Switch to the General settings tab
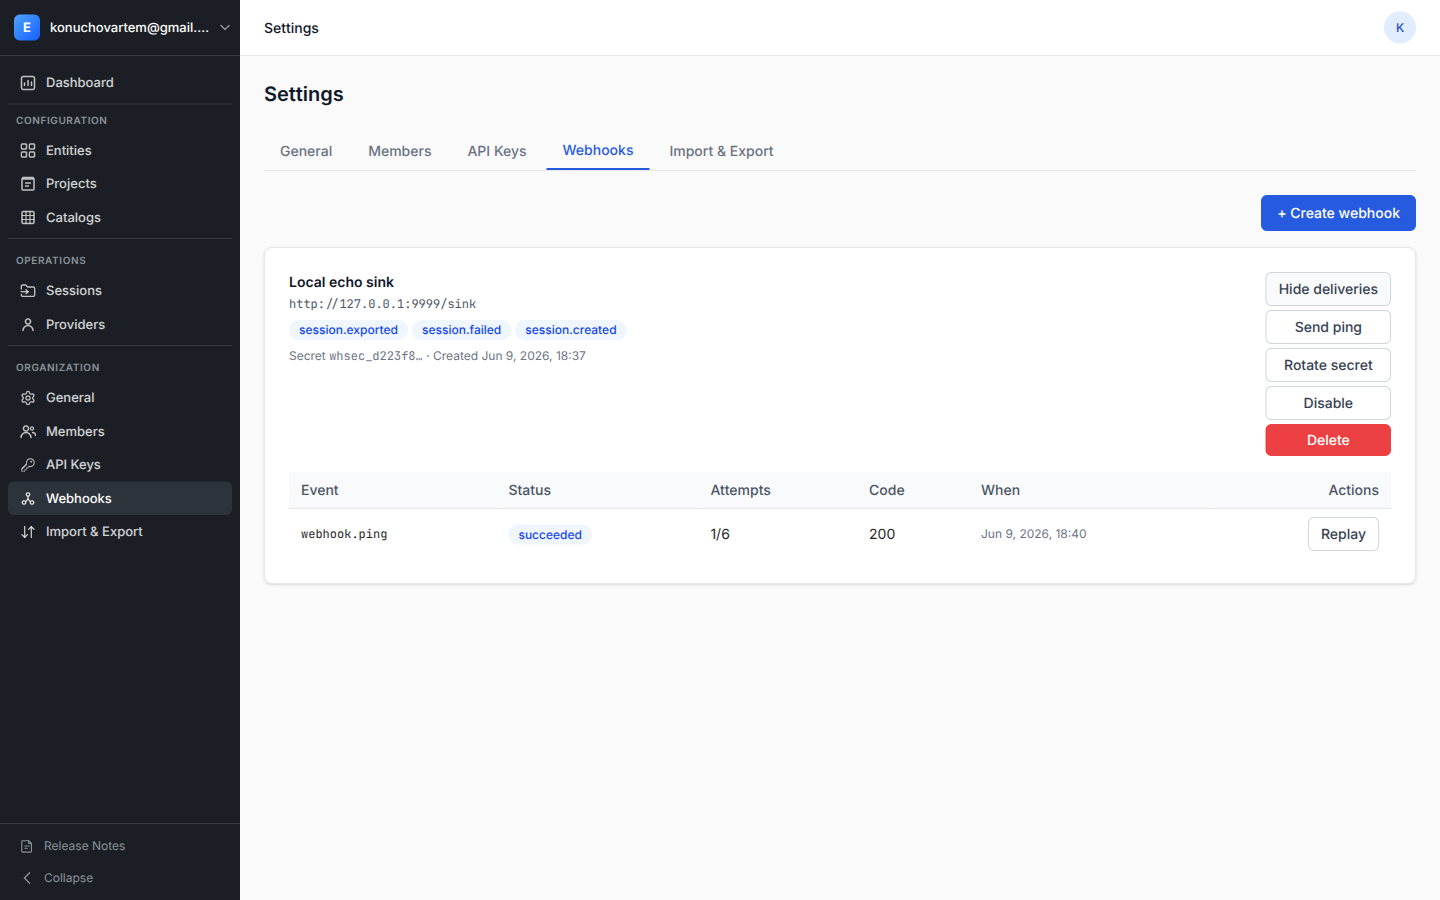Screen dimensions: 1440x900 [x=306, y=151]
